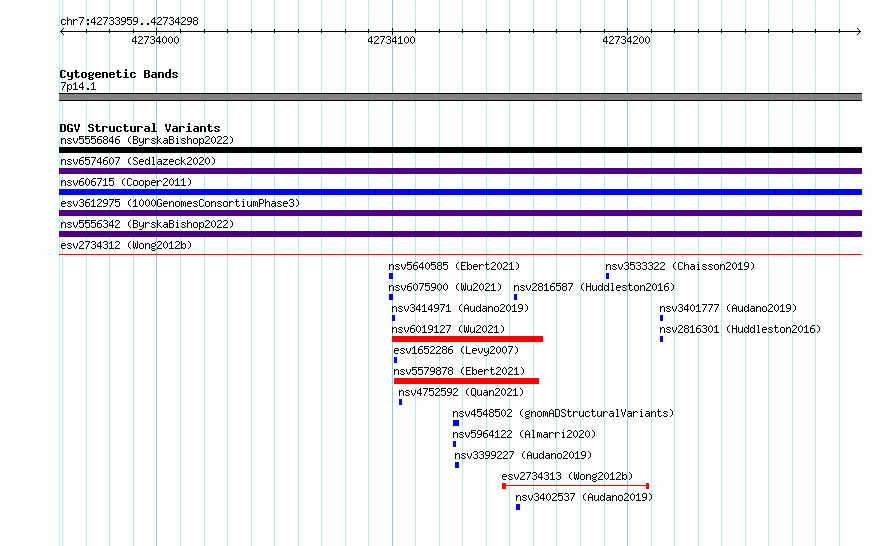Select blue marker under nsv3401777

(661, 318)
